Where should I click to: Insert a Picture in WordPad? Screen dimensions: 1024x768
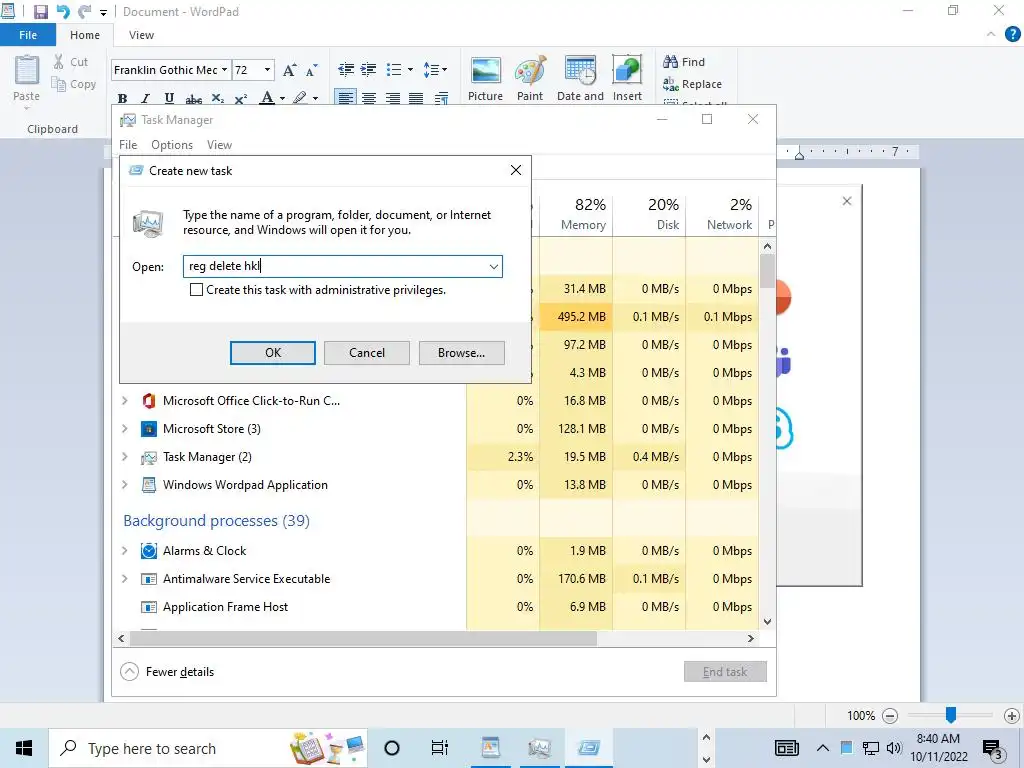(x=485, y=78)
